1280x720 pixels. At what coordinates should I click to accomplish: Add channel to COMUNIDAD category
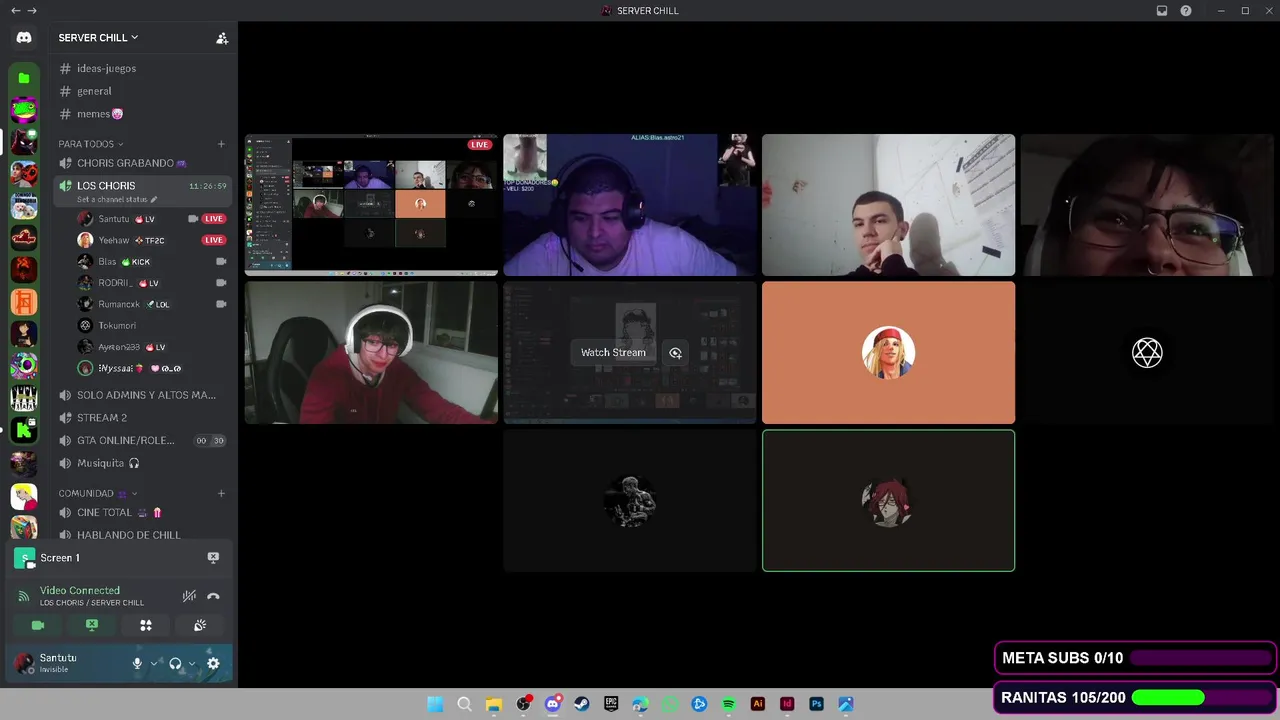click(x=221, y=493)
